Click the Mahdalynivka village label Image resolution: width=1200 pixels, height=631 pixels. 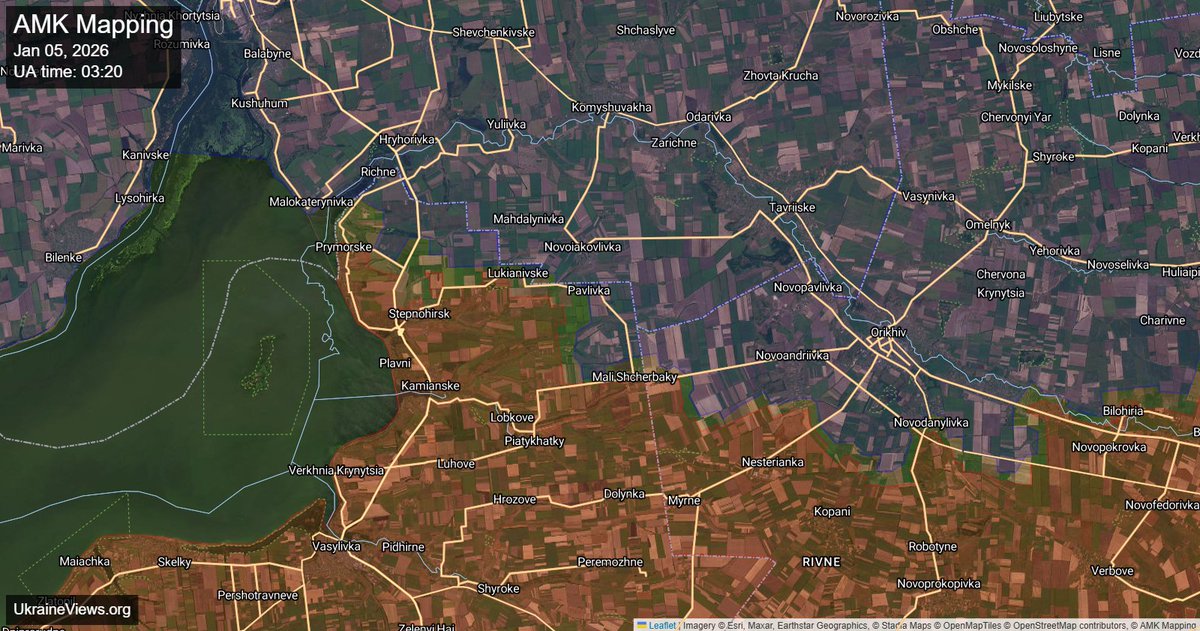pos(528,218)
